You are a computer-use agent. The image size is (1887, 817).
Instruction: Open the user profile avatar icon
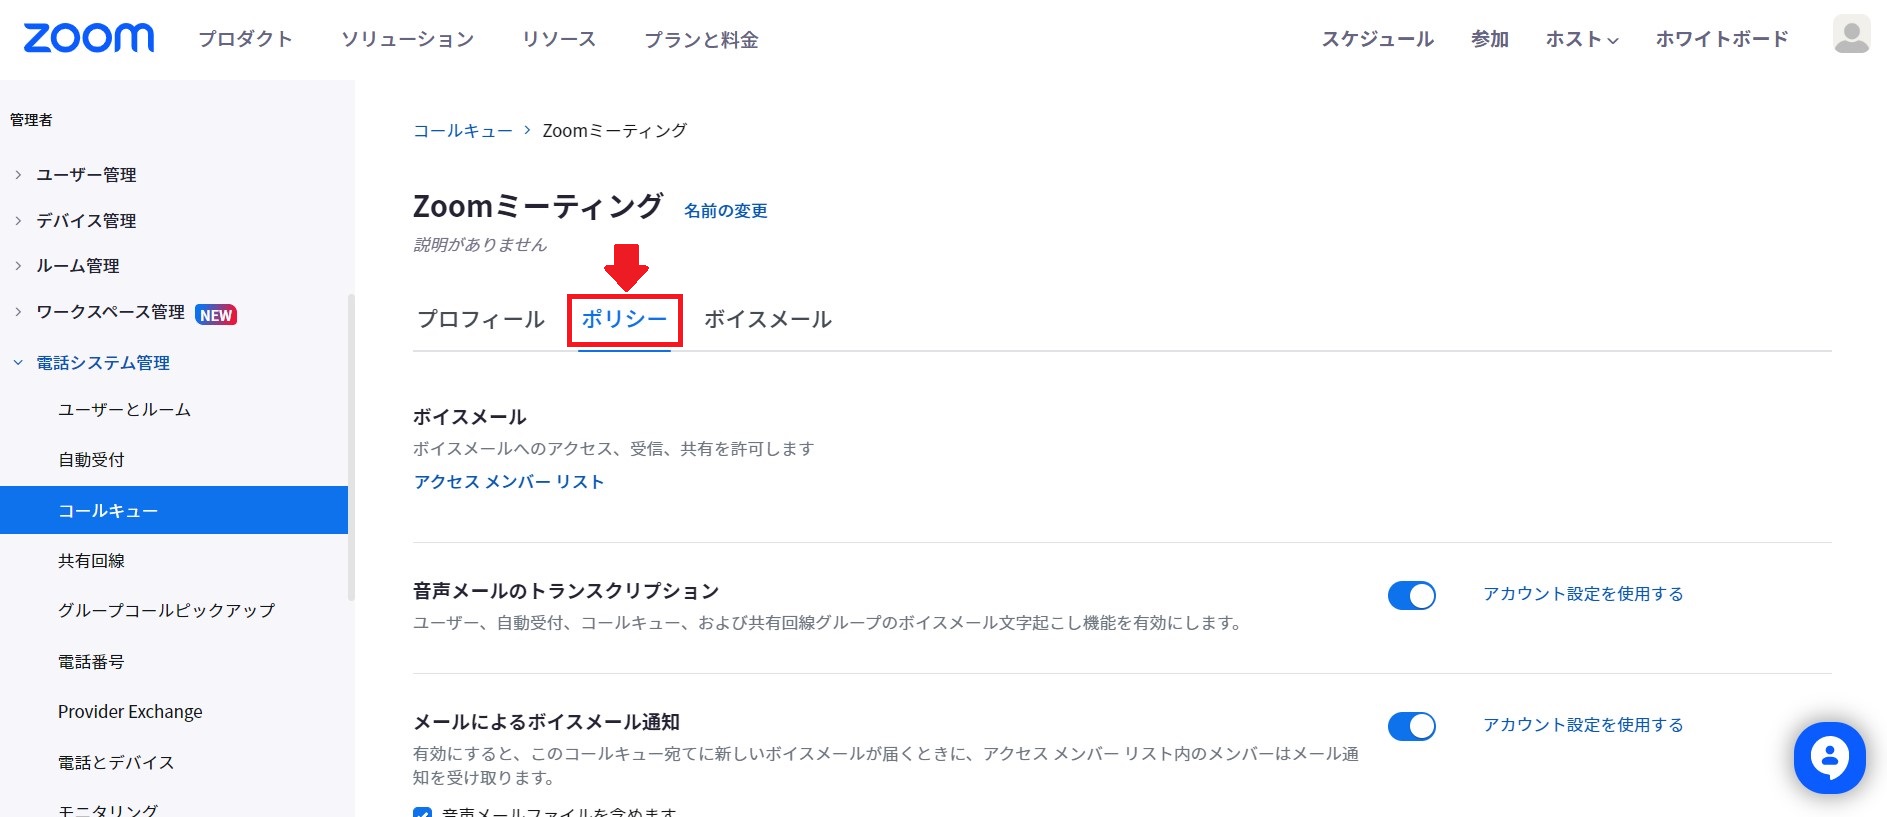(1851, 35)
